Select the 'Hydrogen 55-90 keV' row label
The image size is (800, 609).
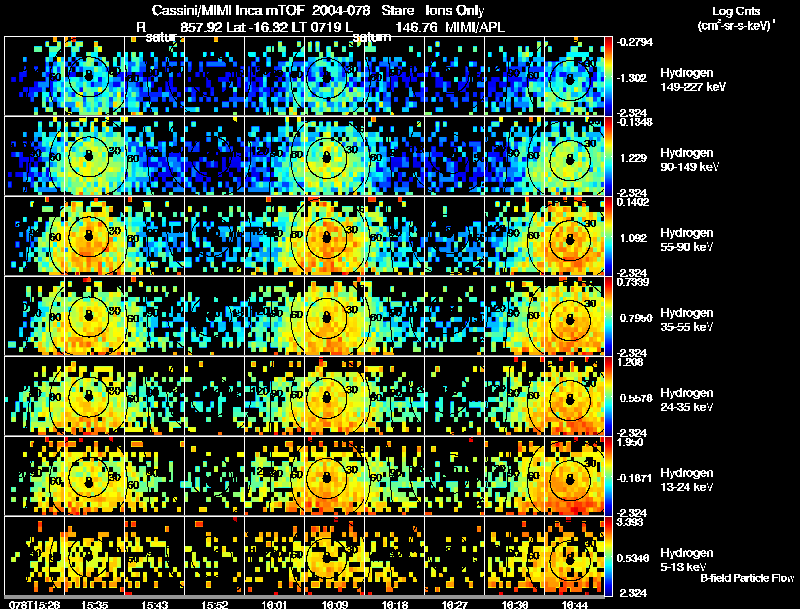pyautogui.click(x=687, y=240)
